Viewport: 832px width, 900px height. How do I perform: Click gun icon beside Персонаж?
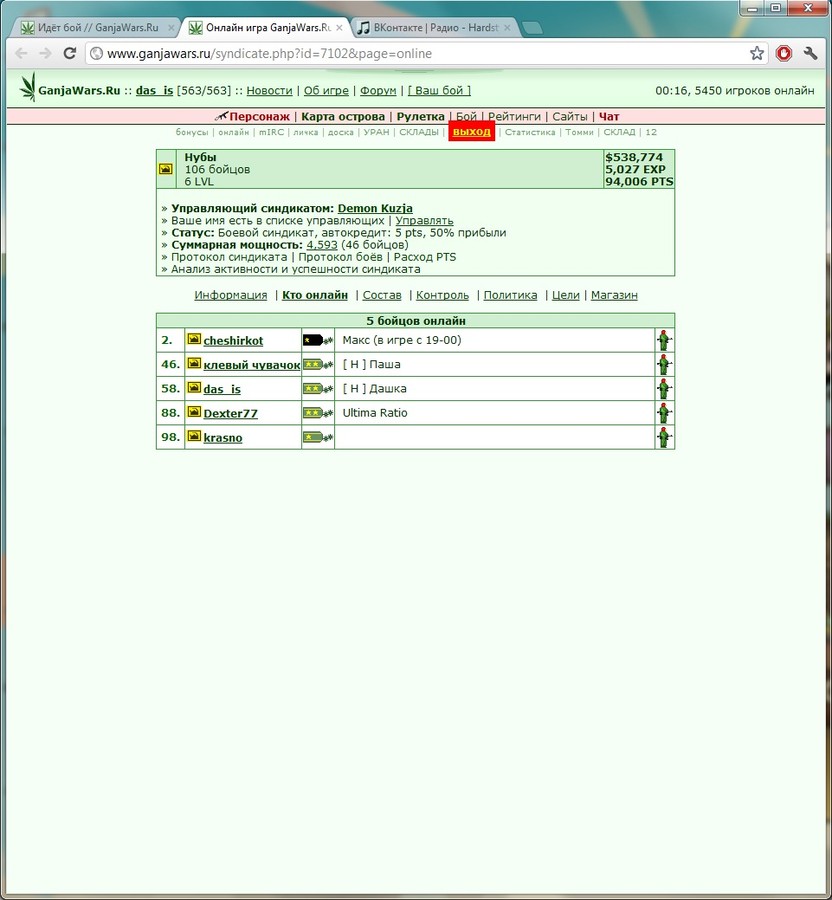(221, 116)
